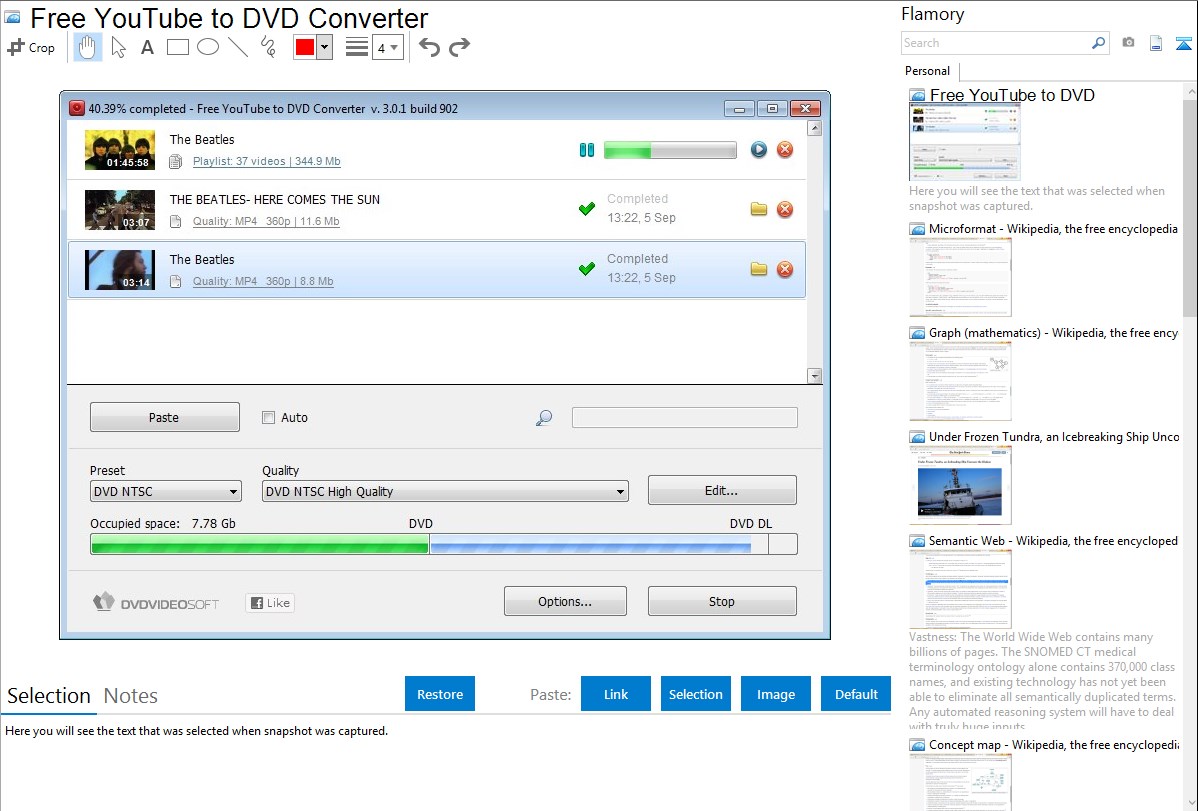Click the blue upload icon in Flamory

point(1183,43)
